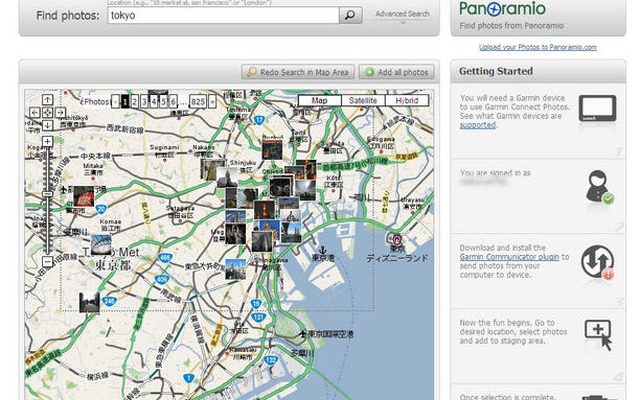
Task: Open Upload your Photos to Panoramio.com link
Action: [538, 47]
